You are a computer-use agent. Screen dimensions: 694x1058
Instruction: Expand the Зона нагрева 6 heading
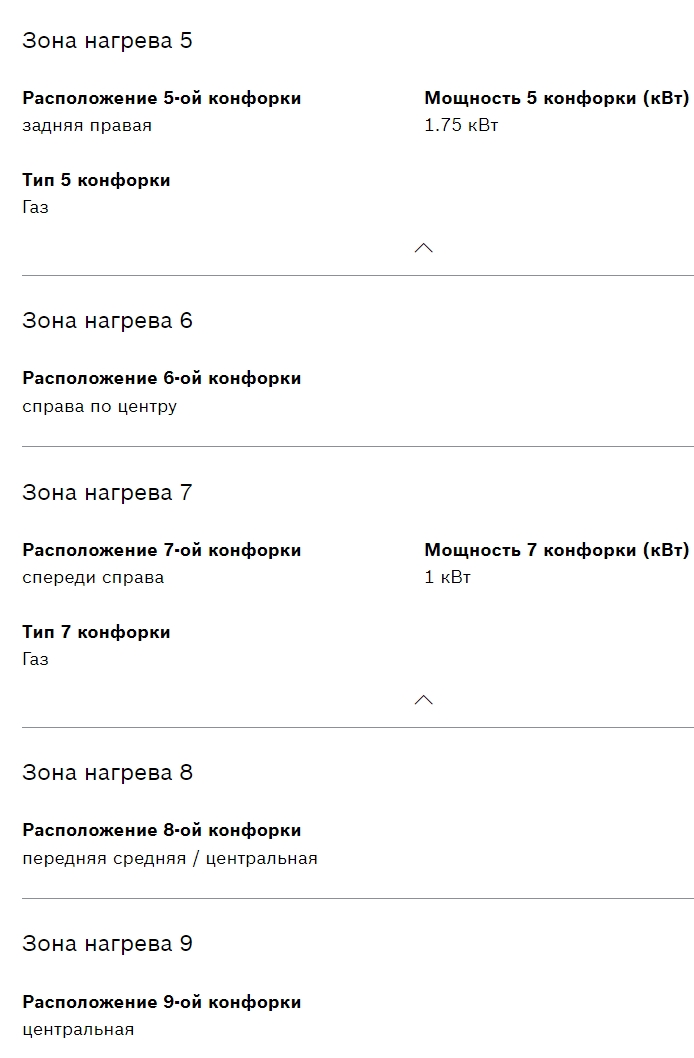point(107,321)
